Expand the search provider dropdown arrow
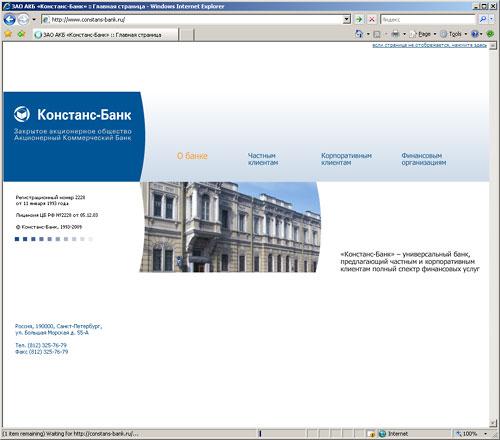 [491, 20]
